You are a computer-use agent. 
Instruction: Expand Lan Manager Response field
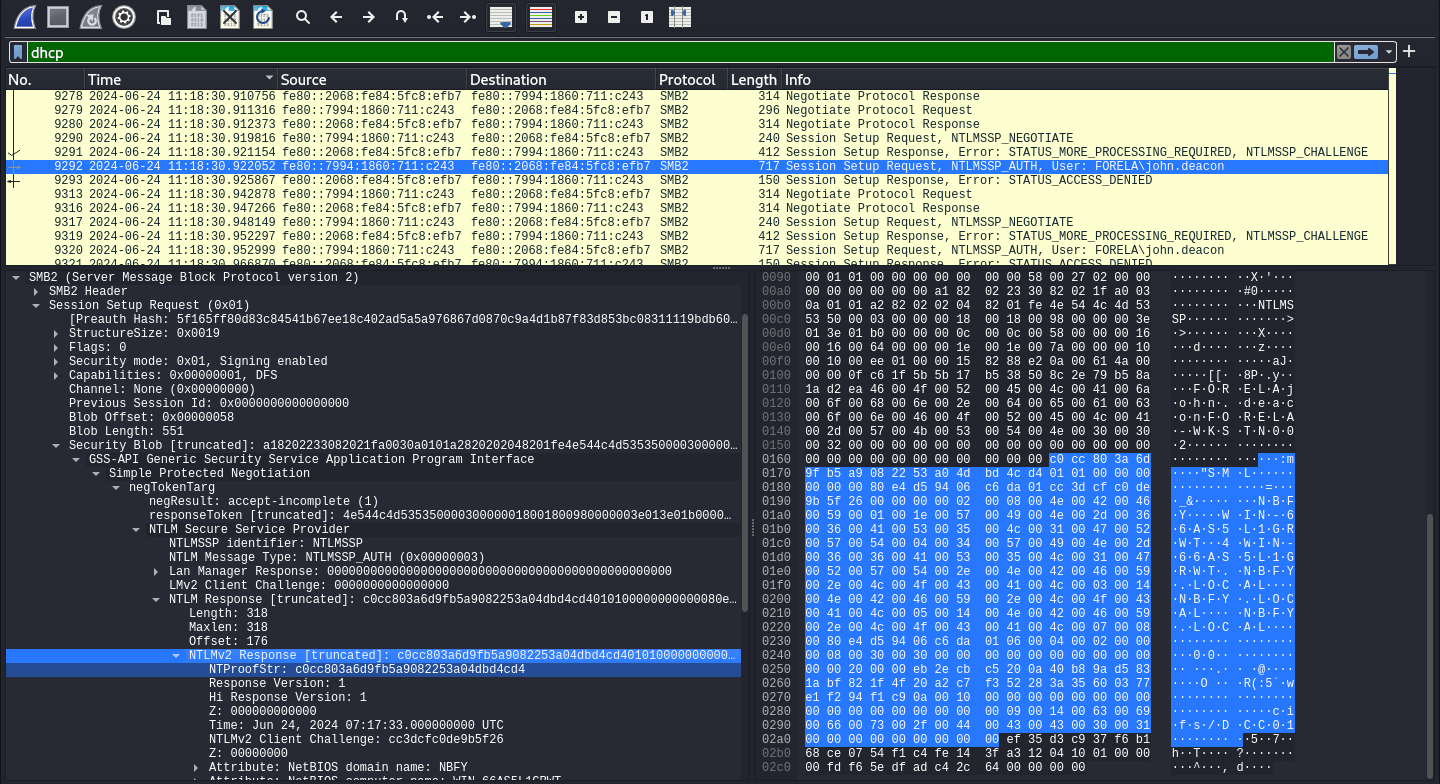click(157, 571)
